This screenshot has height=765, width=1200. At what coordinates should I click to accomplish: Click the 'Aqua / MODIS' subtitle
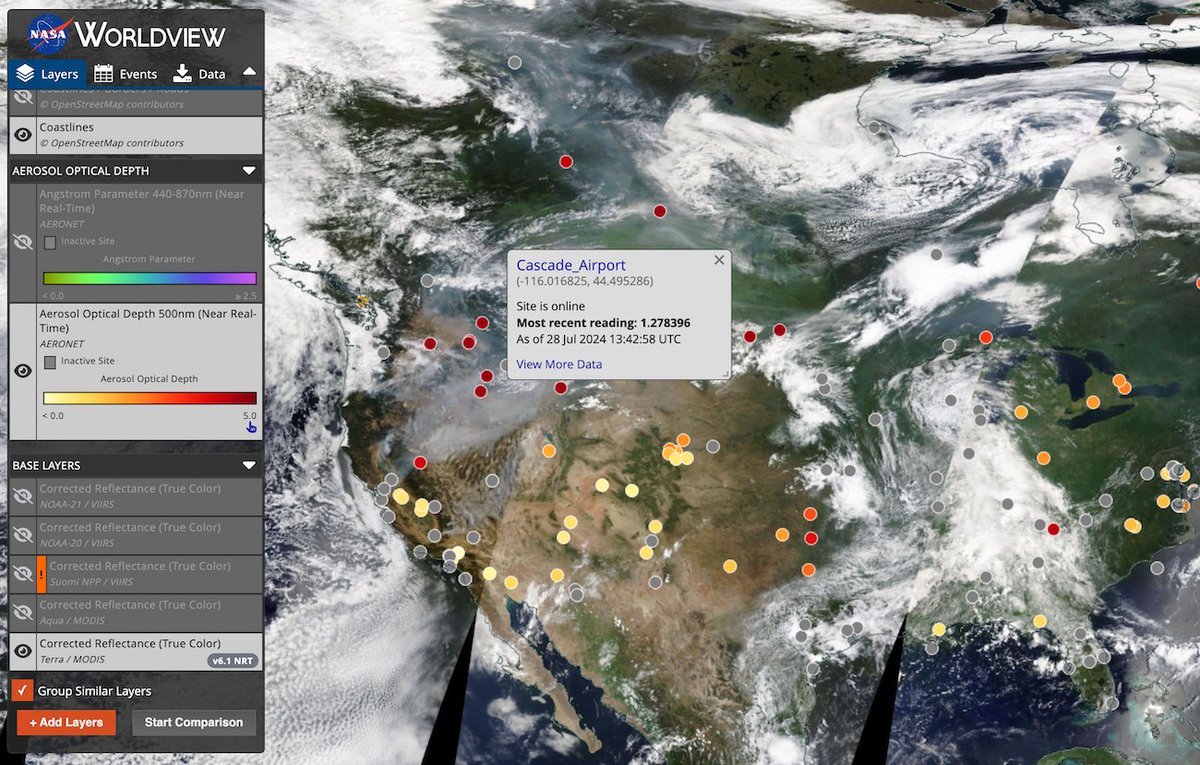(71, 620)
